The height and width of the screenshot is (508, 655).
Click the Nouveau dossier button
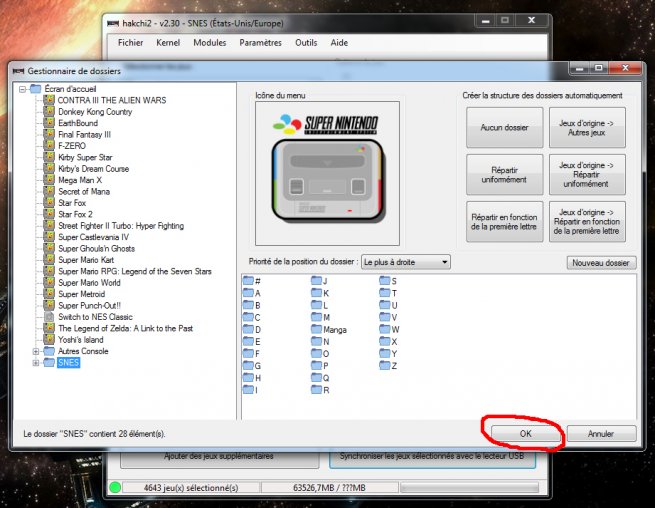[x=601, y=263]
